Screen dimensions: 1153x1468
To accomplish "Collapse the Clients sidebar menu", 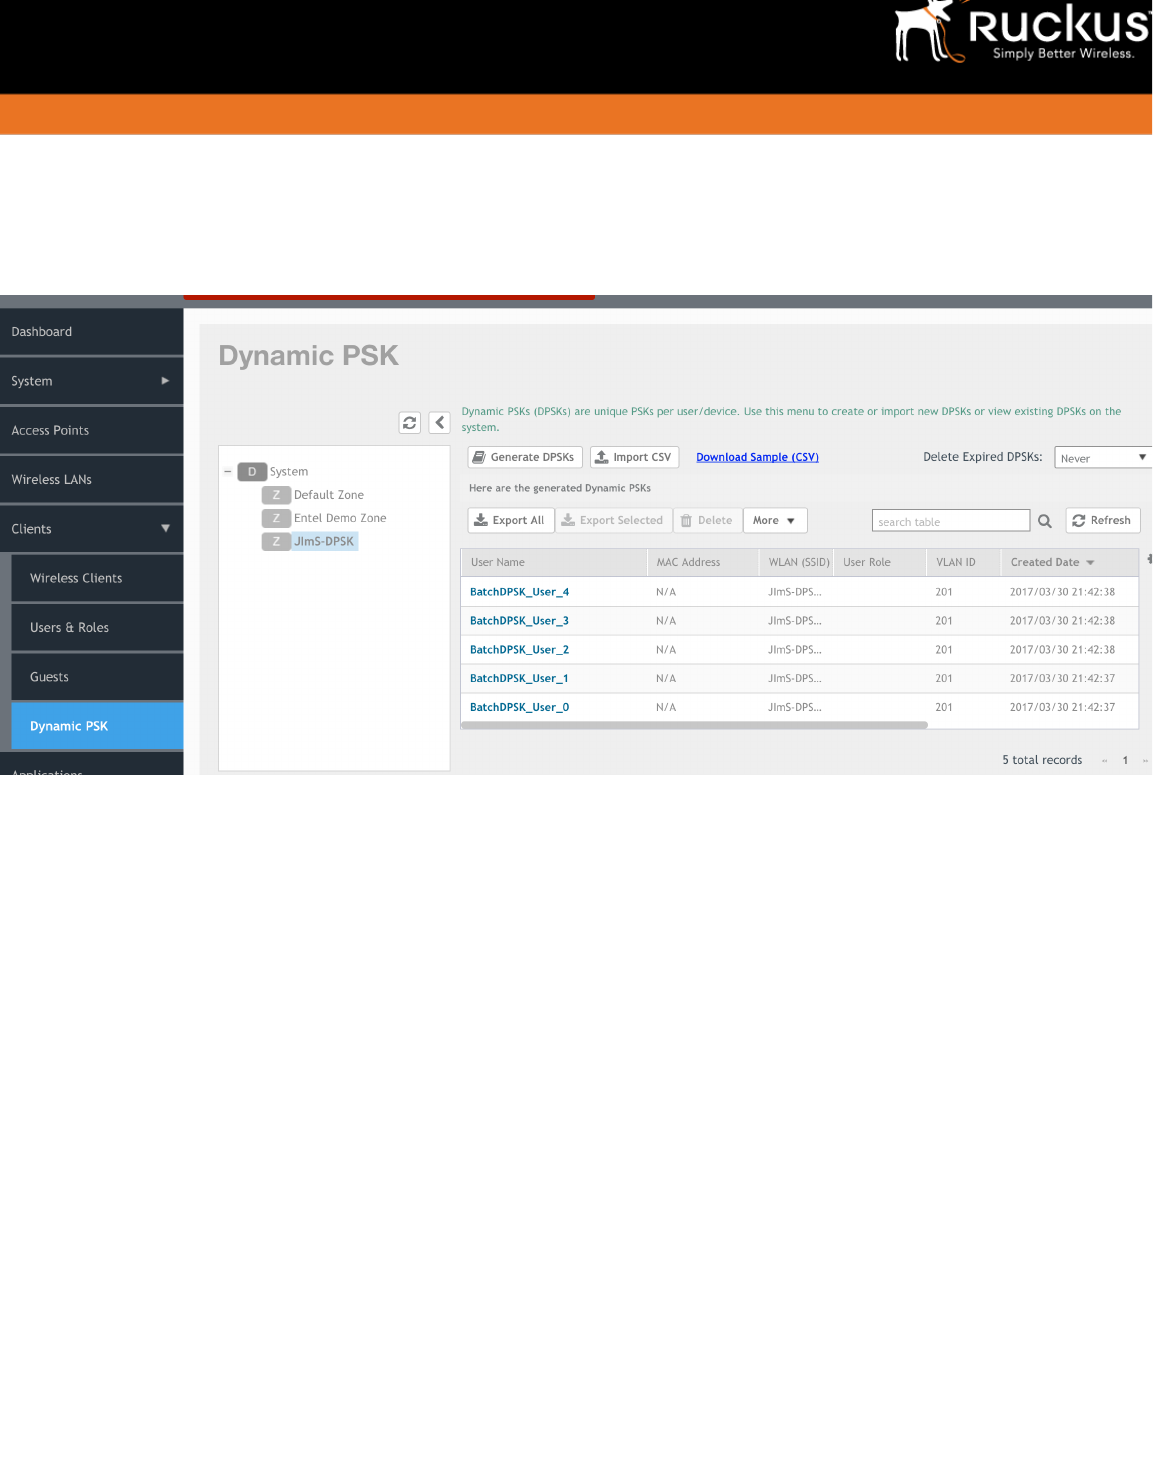I will [165, 529].
